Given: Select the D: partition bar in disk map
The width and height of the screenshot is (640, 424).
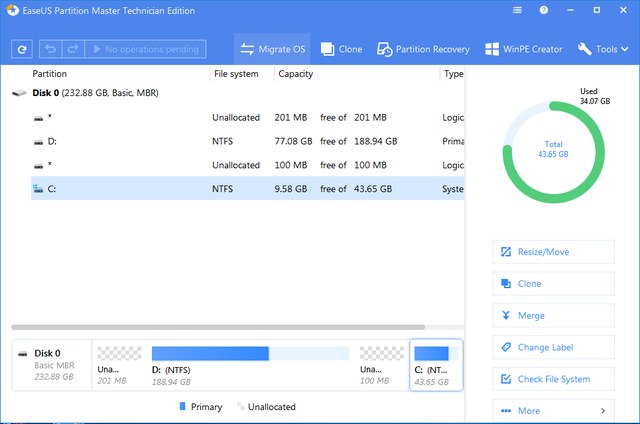Looking at the screenshot, I should point(250,364).
